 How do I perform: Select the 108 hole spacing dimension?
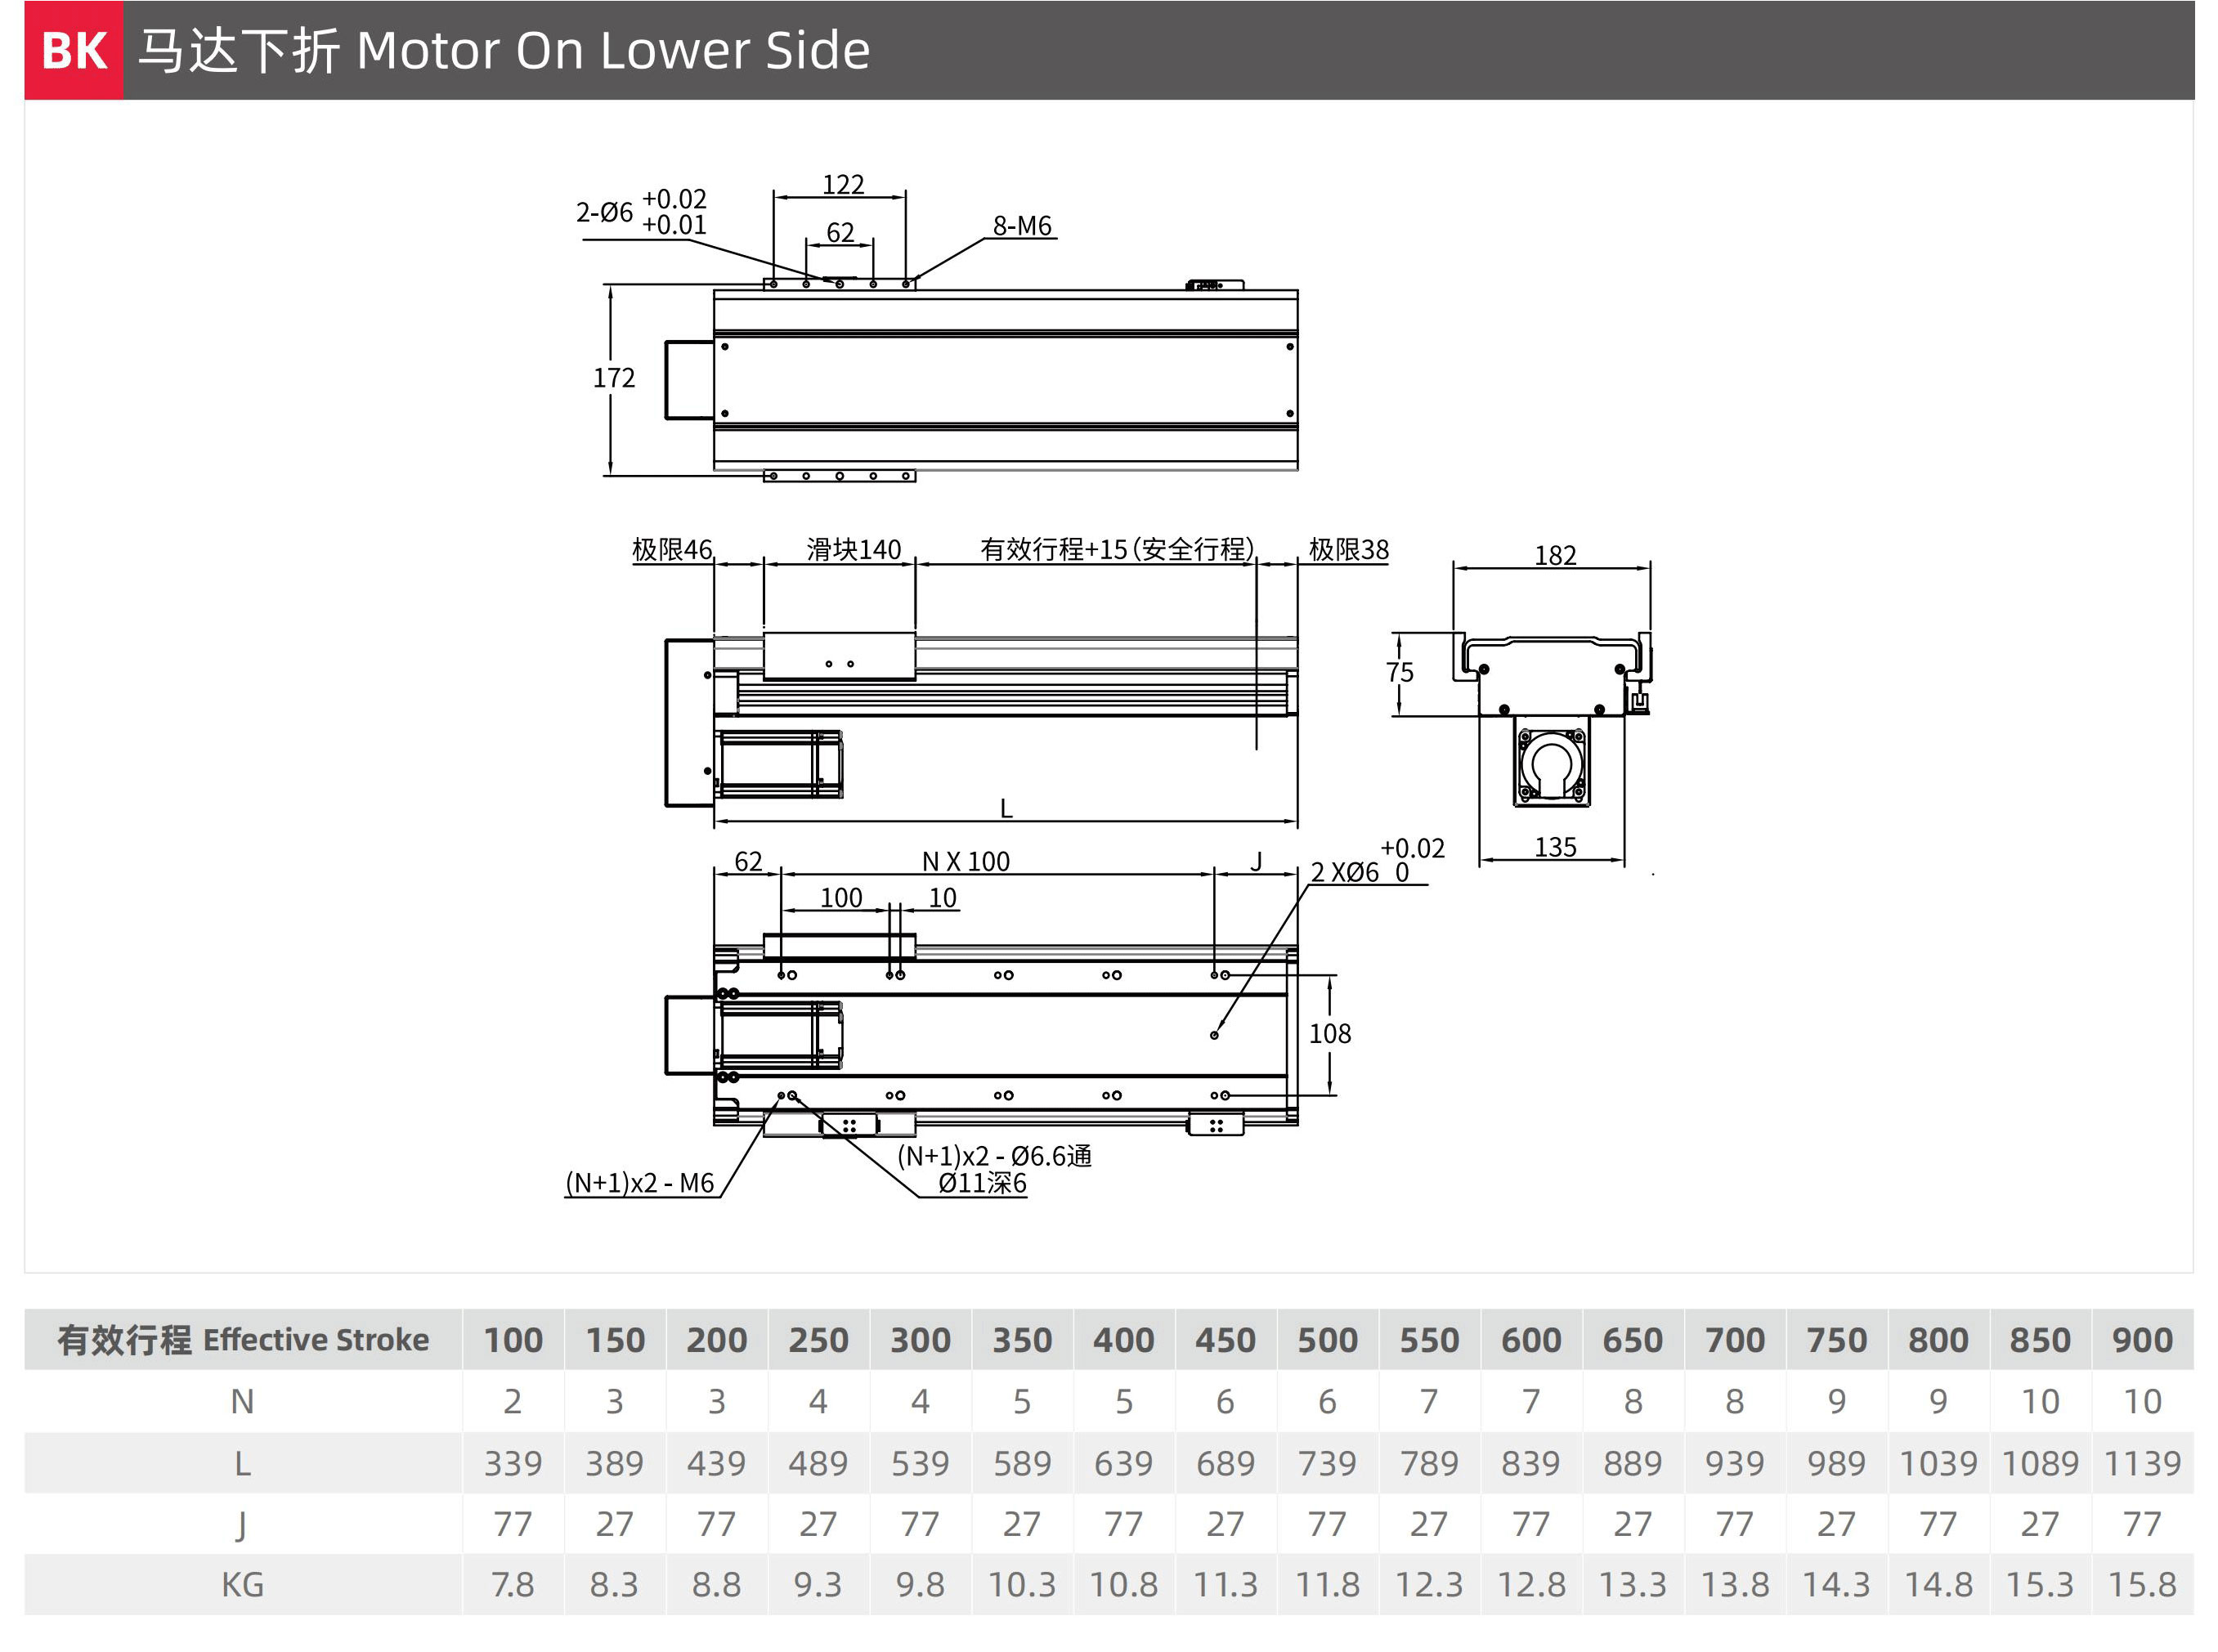tap(1330, 1034)
